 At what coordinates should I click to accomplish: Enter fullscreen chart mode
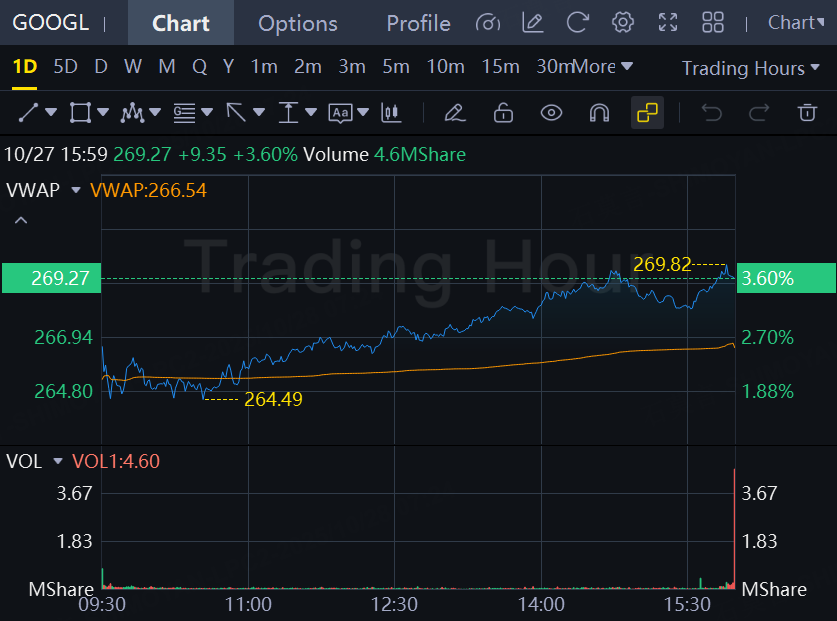click(668, 22)
